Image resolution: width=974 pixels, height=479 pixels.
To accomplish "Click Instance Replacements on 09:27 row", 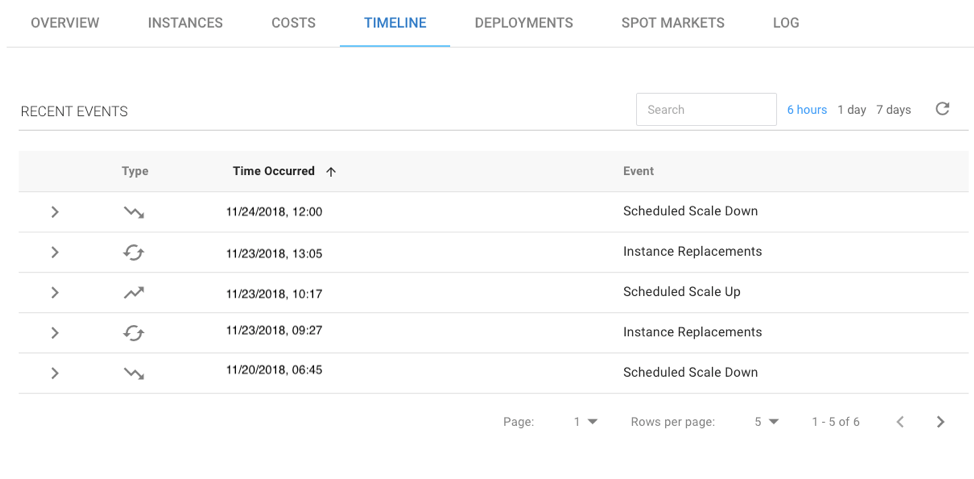I will (693, 332).
